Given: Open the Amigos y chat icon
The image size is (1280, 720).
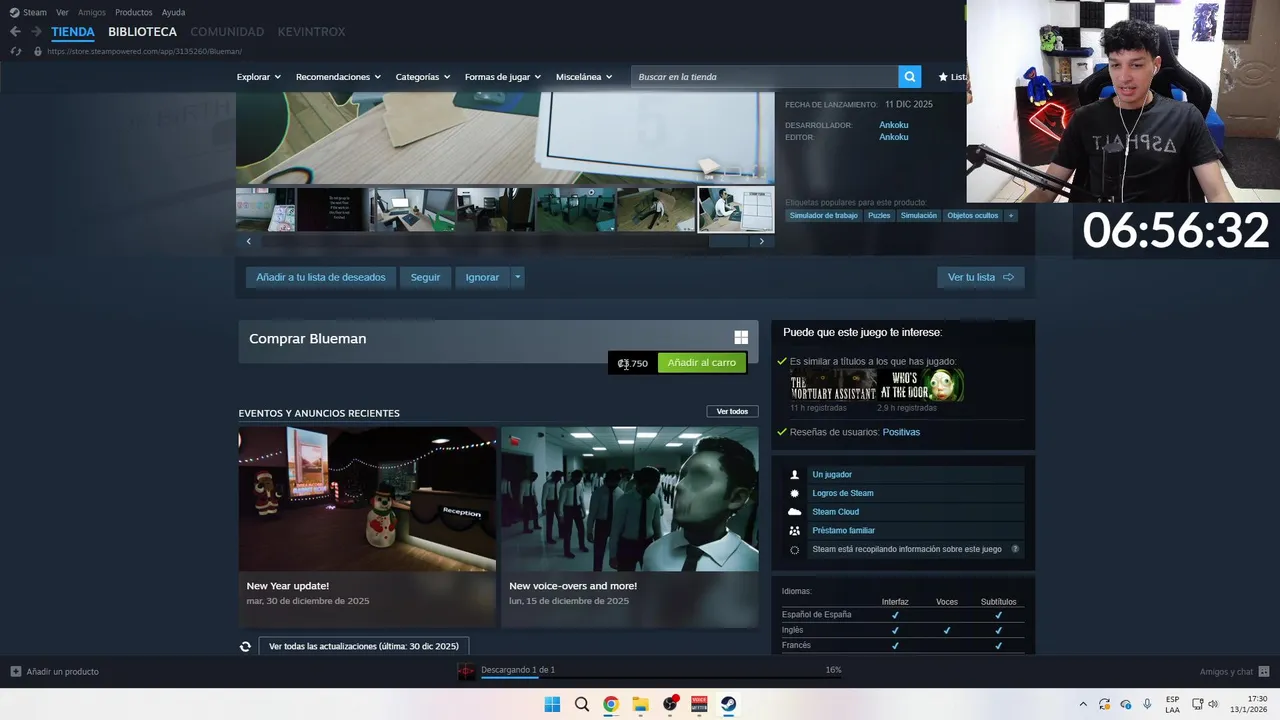Looking at the screenshot, I should pyautogui.click(x=1264, y=672).
